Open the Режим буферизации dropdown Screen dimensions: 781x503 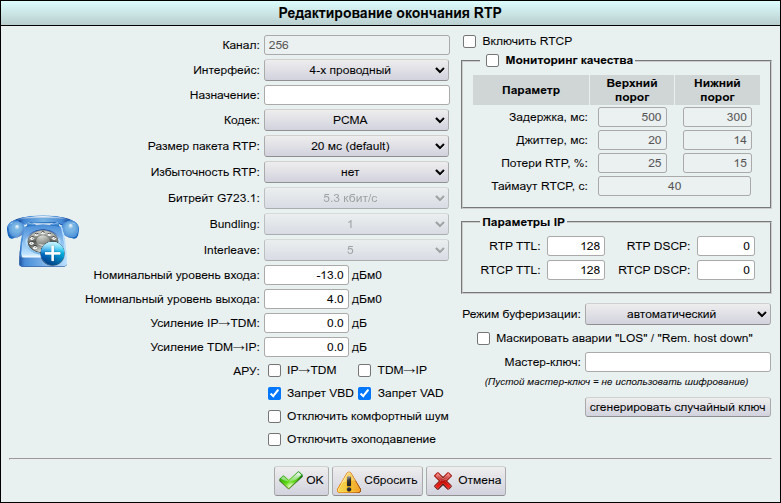coord(677,314)
